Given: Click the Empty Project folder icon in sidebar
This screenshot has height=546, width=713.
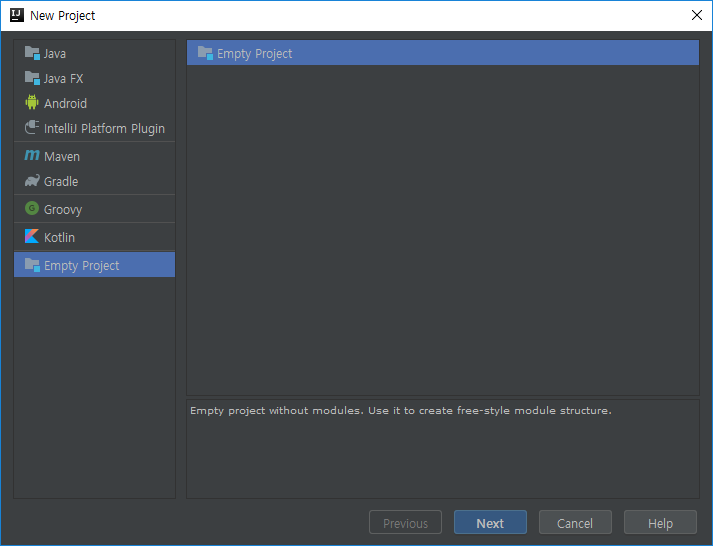Looking at the screenshot, I should (x=32, y=265).
